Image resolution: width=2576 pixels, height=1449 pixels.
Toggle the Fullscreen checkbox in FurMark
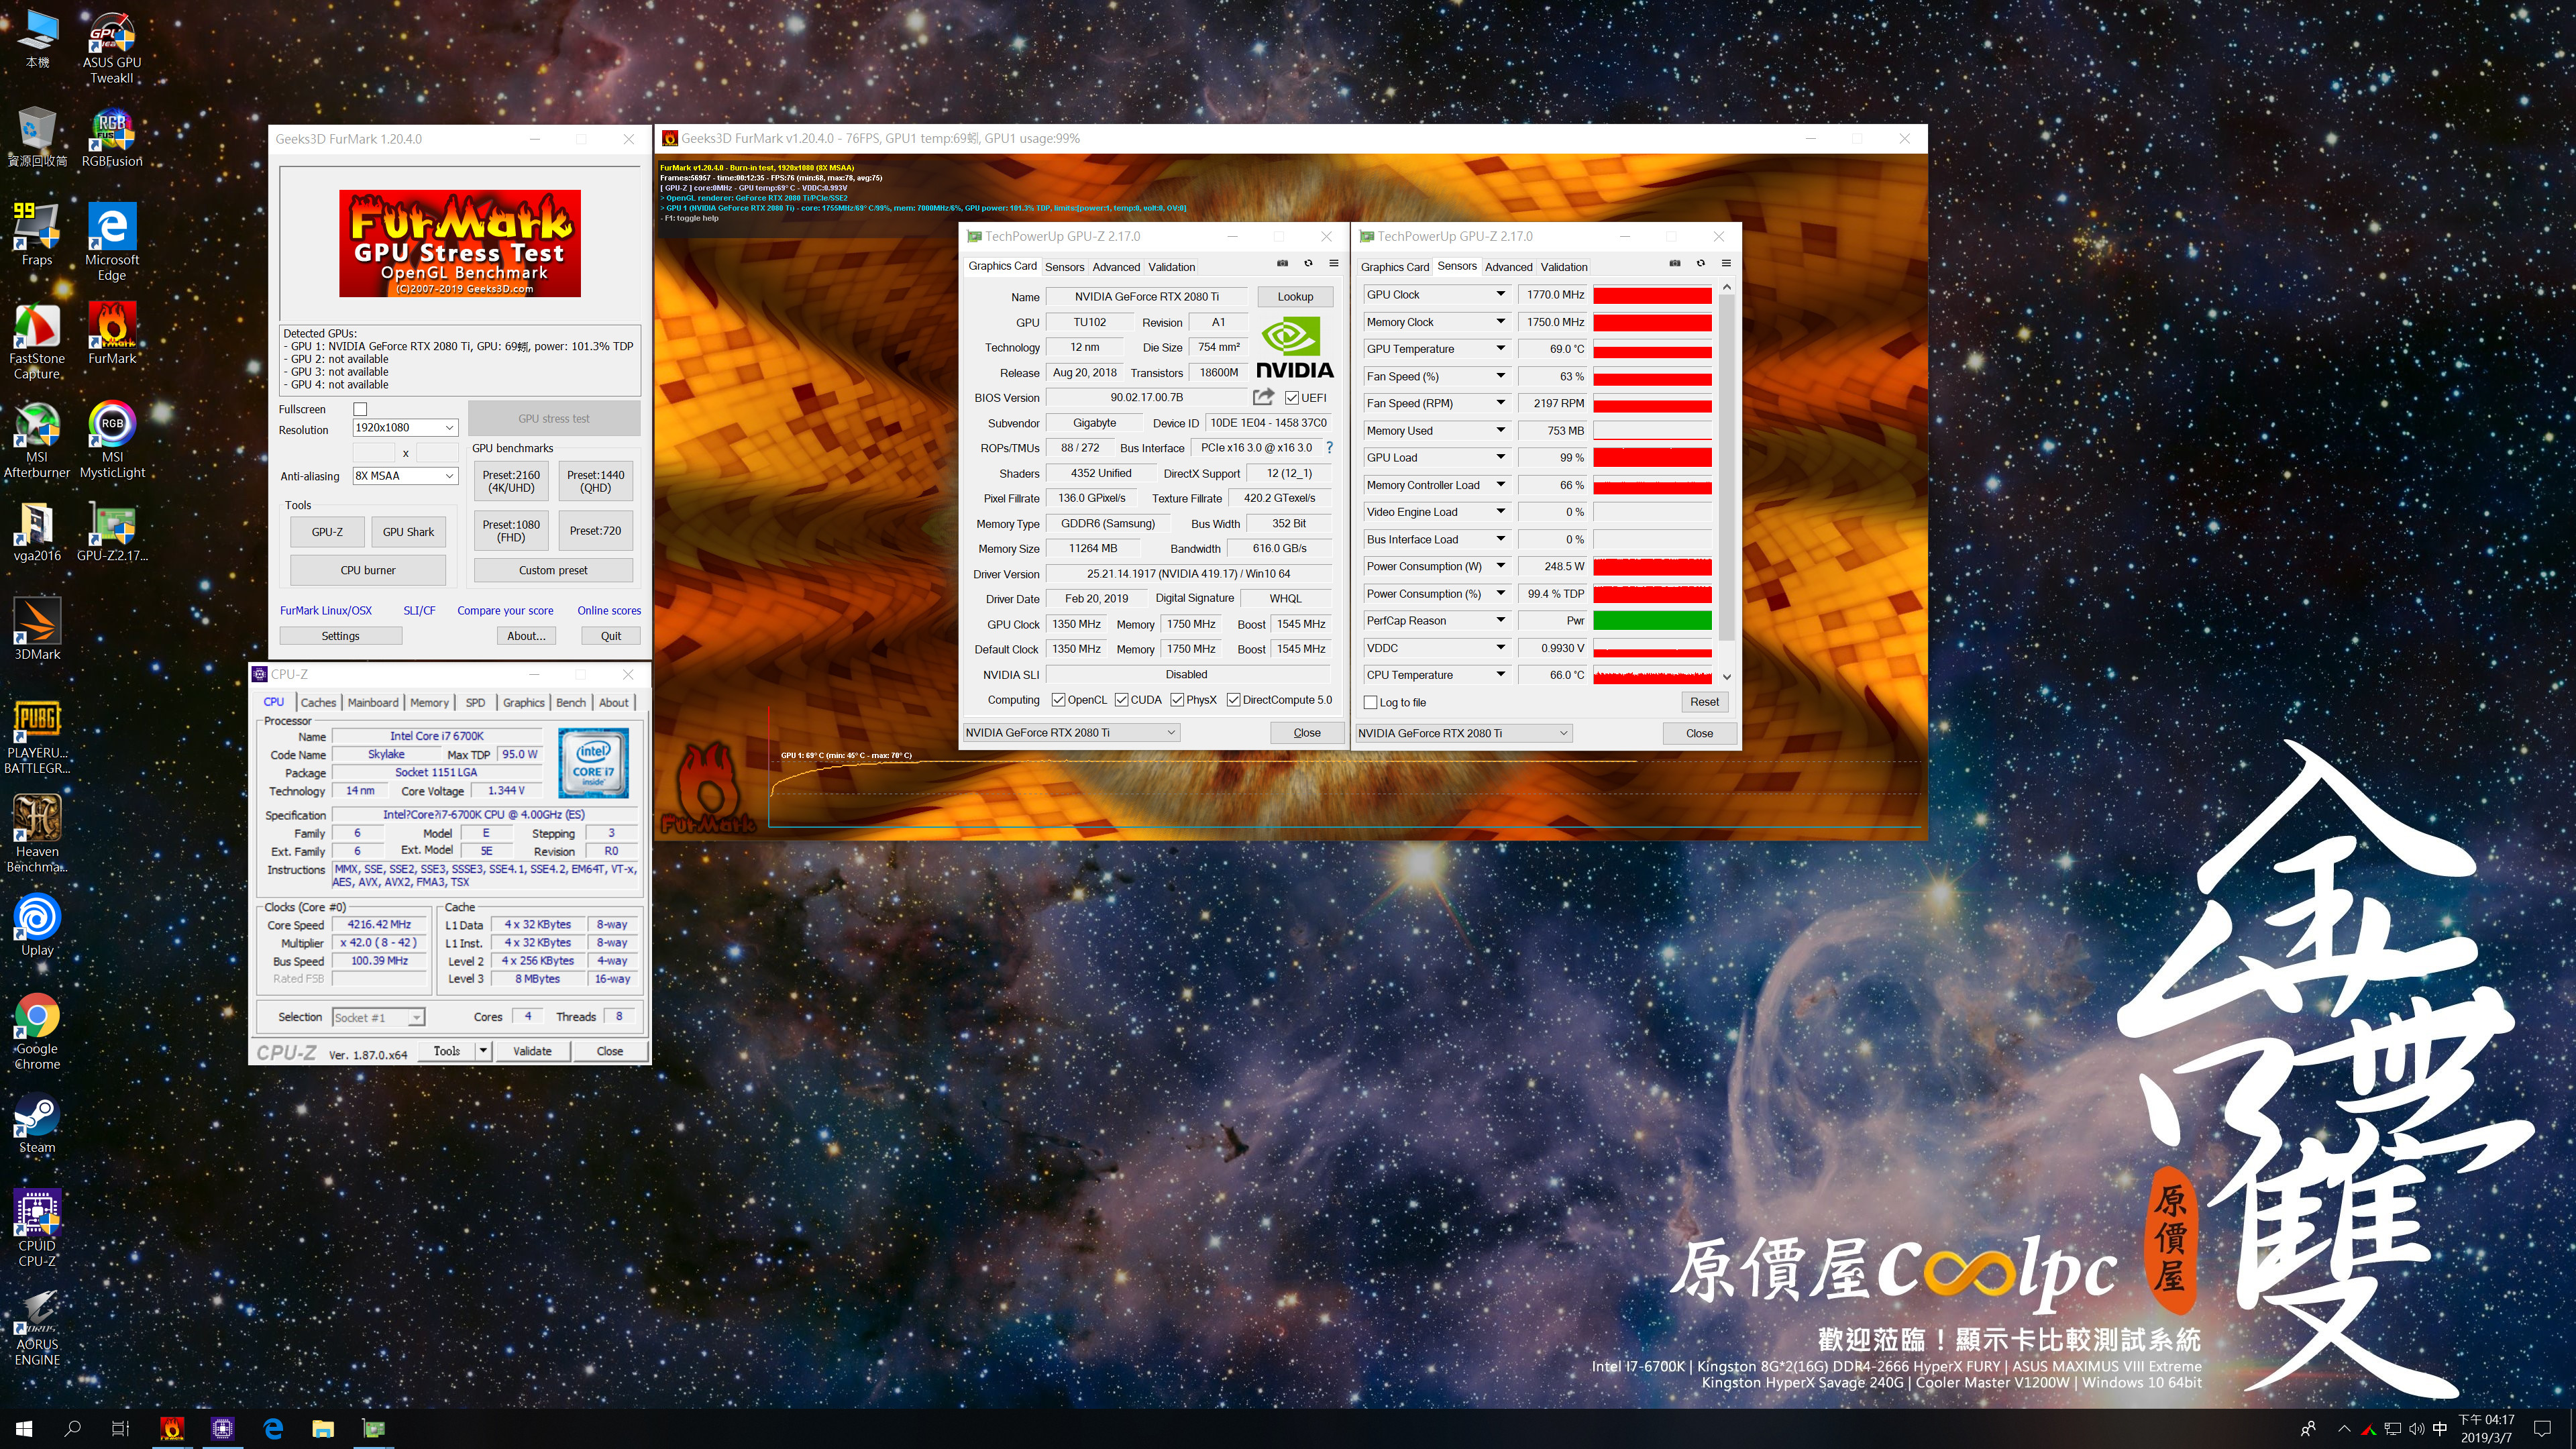(x=360, y=409)
